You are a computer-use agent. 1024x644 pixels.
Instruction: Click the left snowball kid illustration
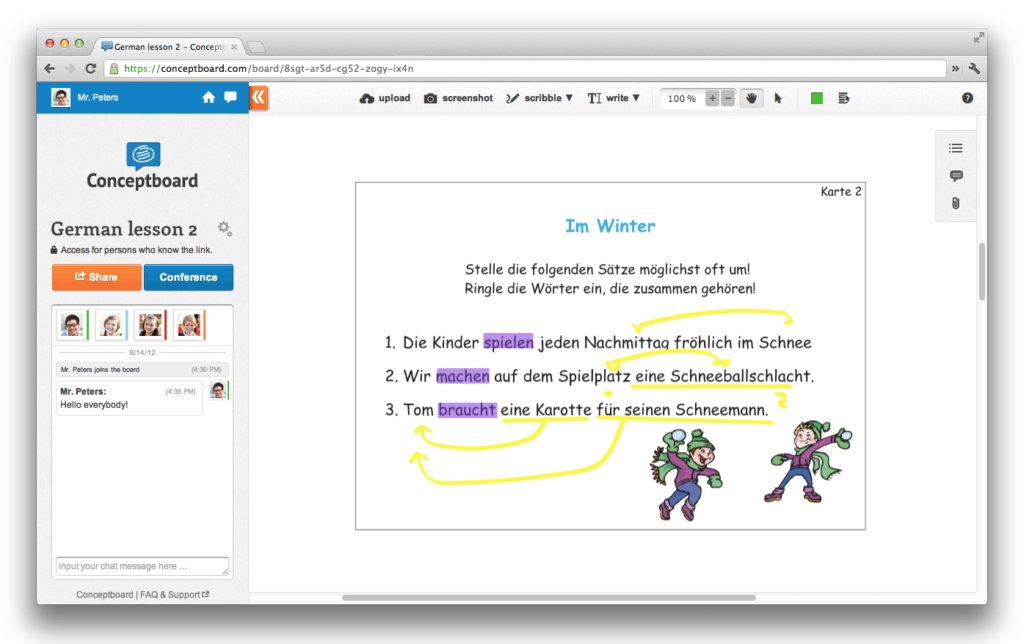pos(686,474)
